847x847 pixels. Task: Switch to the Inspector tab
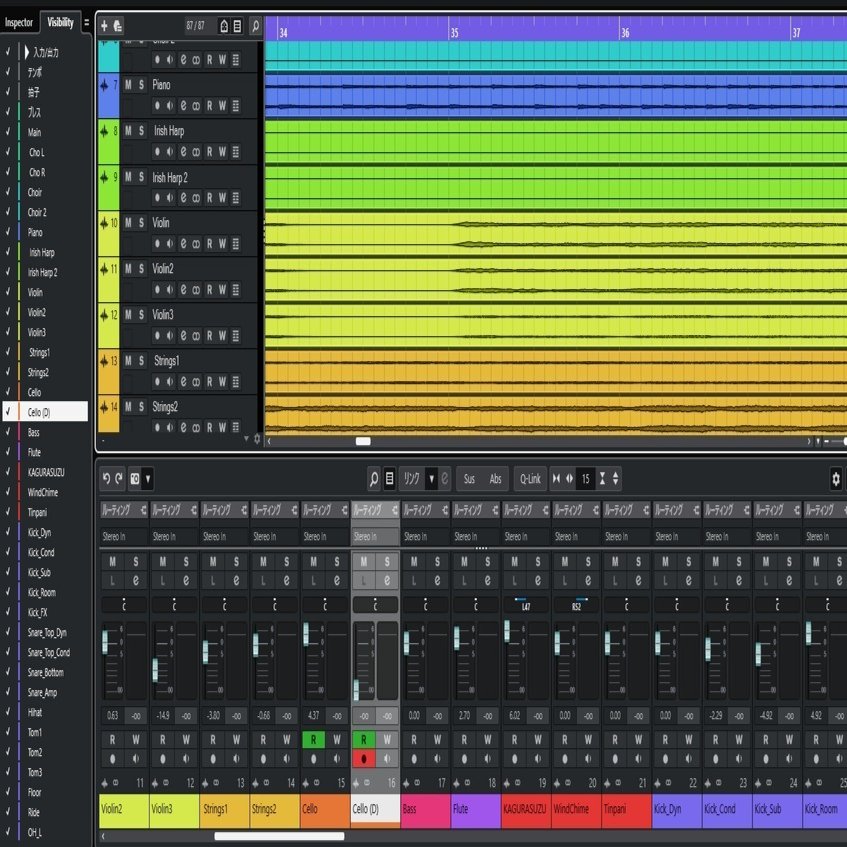(19, 23)
